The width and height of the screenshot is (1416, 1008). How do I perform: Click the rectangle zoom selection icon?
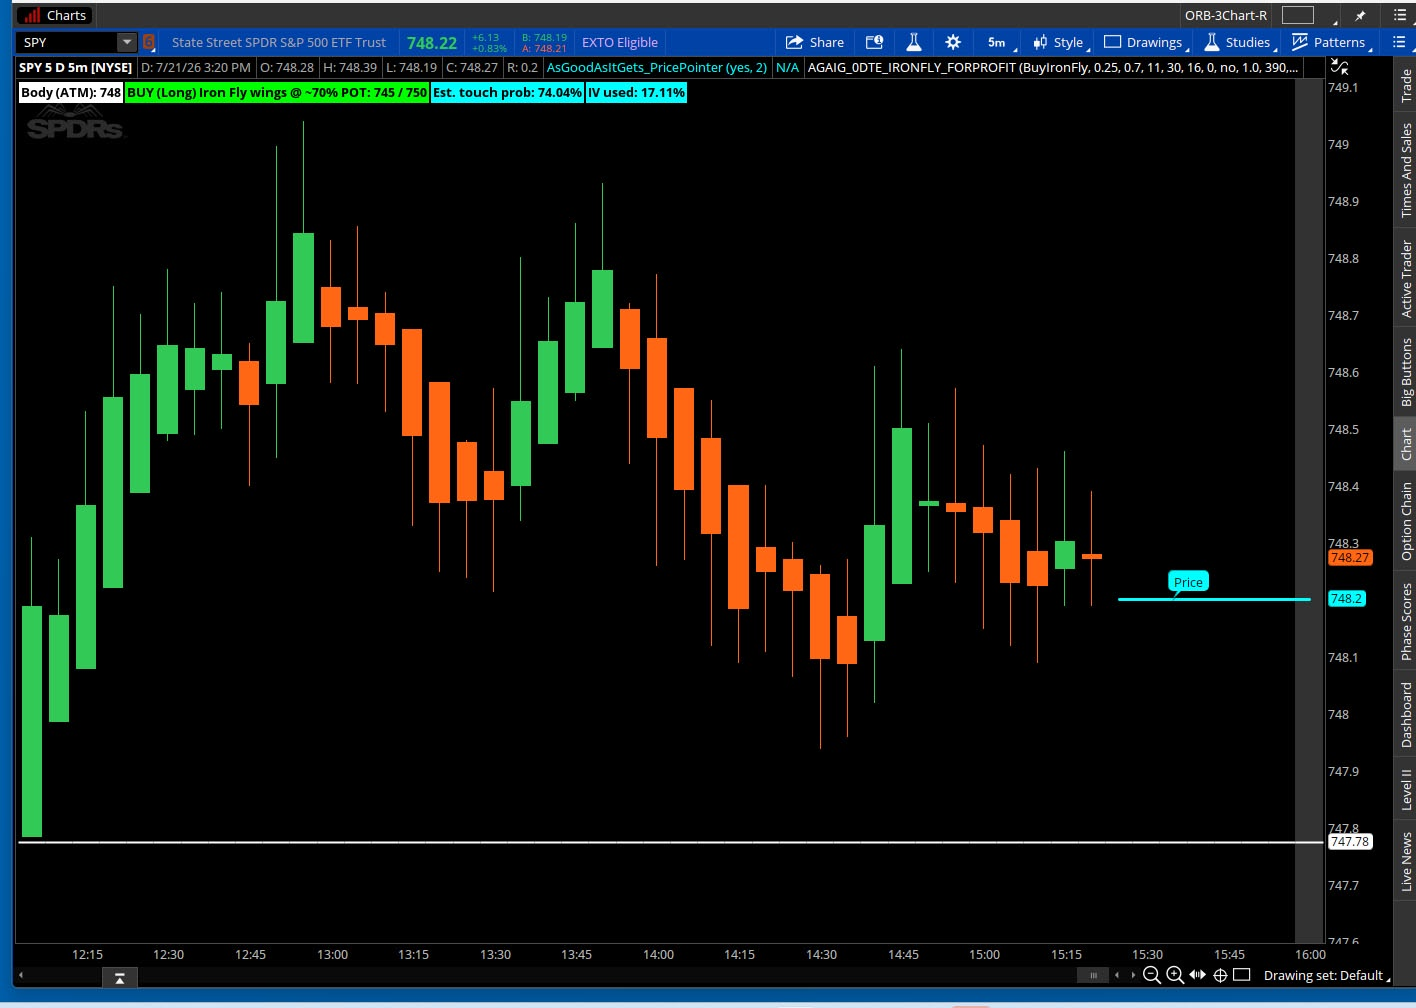tap(1242, 975)
